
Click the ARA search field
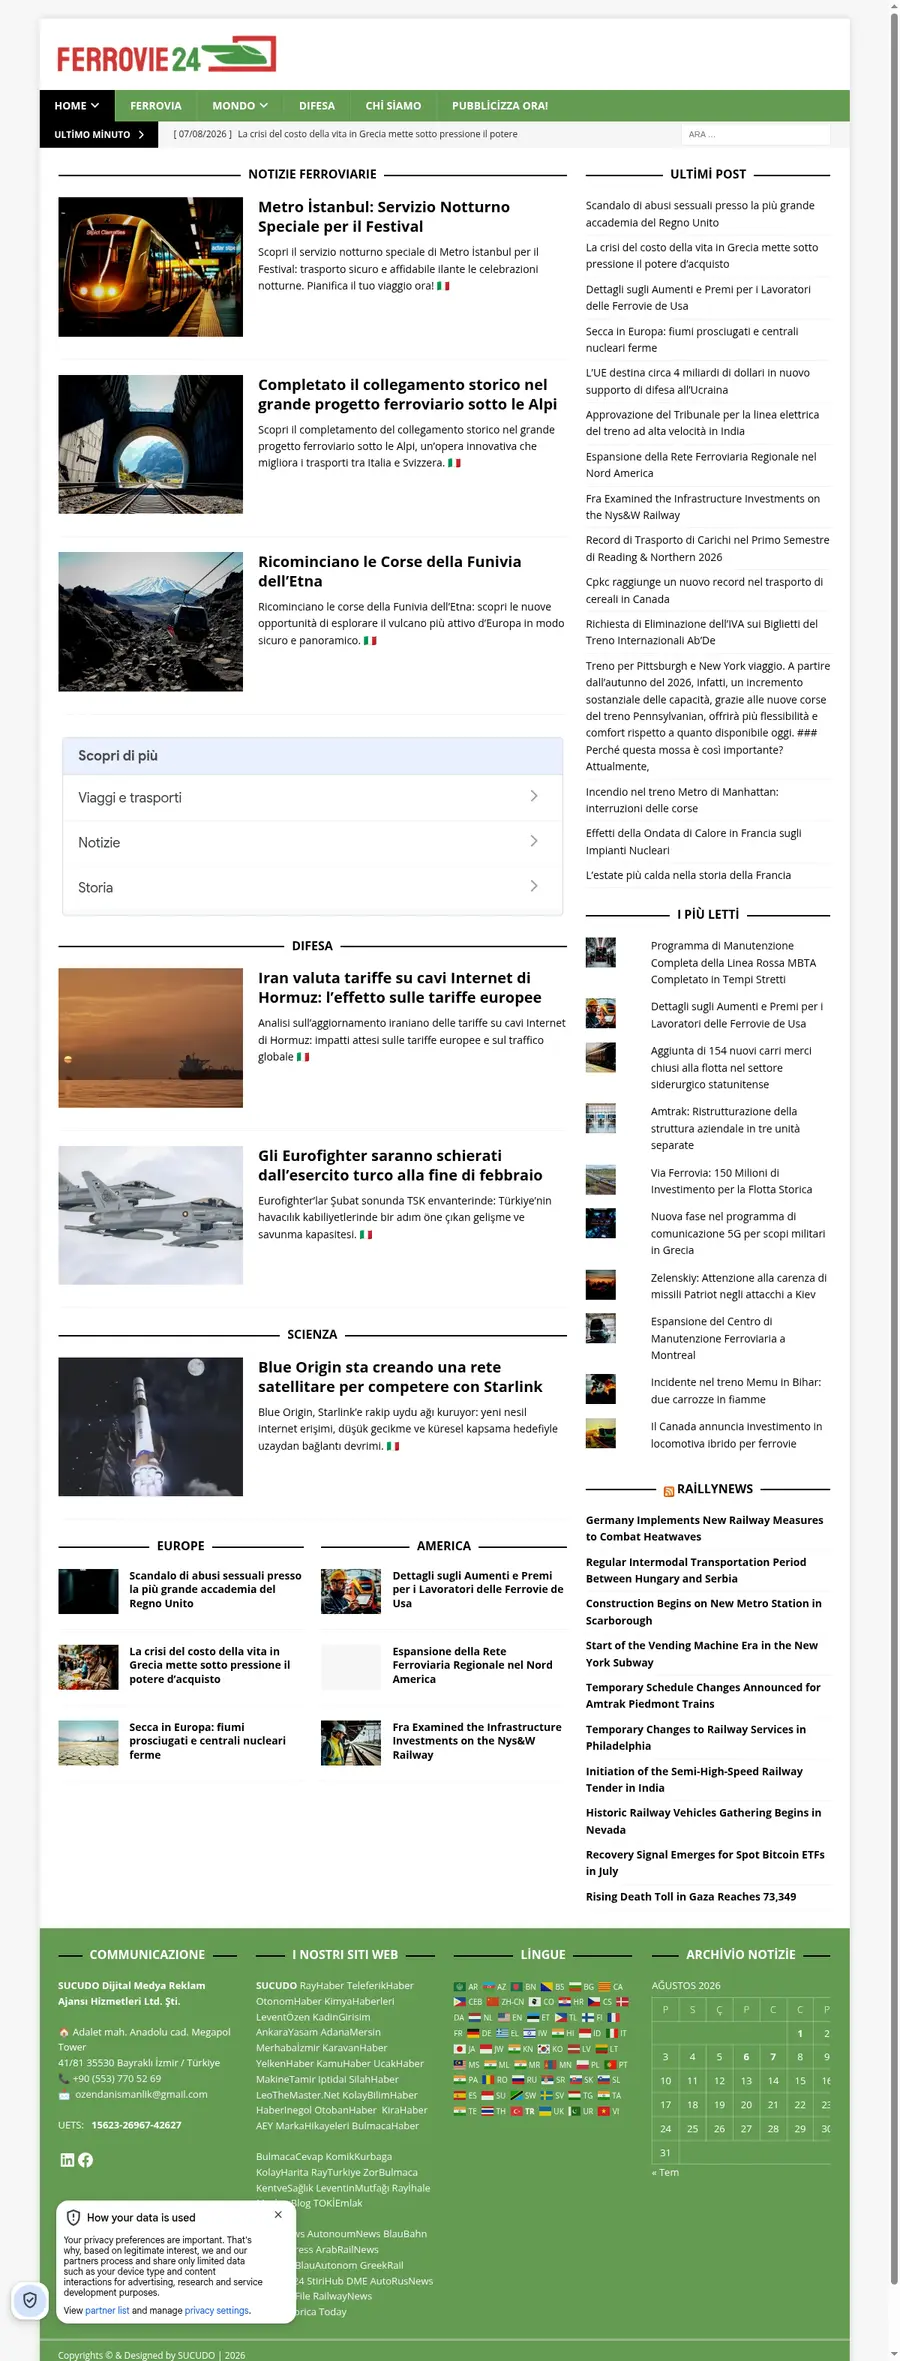tap(756, 134)
